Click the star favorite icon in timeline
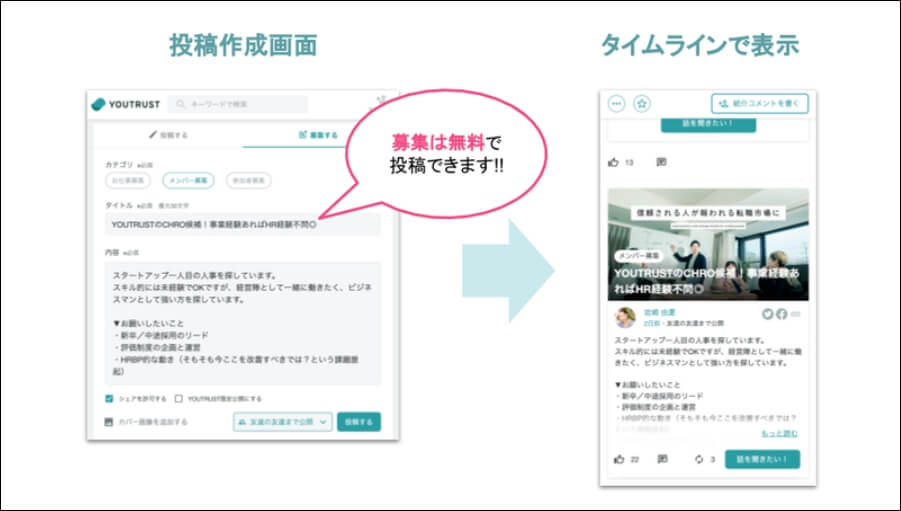 [642, 104]
